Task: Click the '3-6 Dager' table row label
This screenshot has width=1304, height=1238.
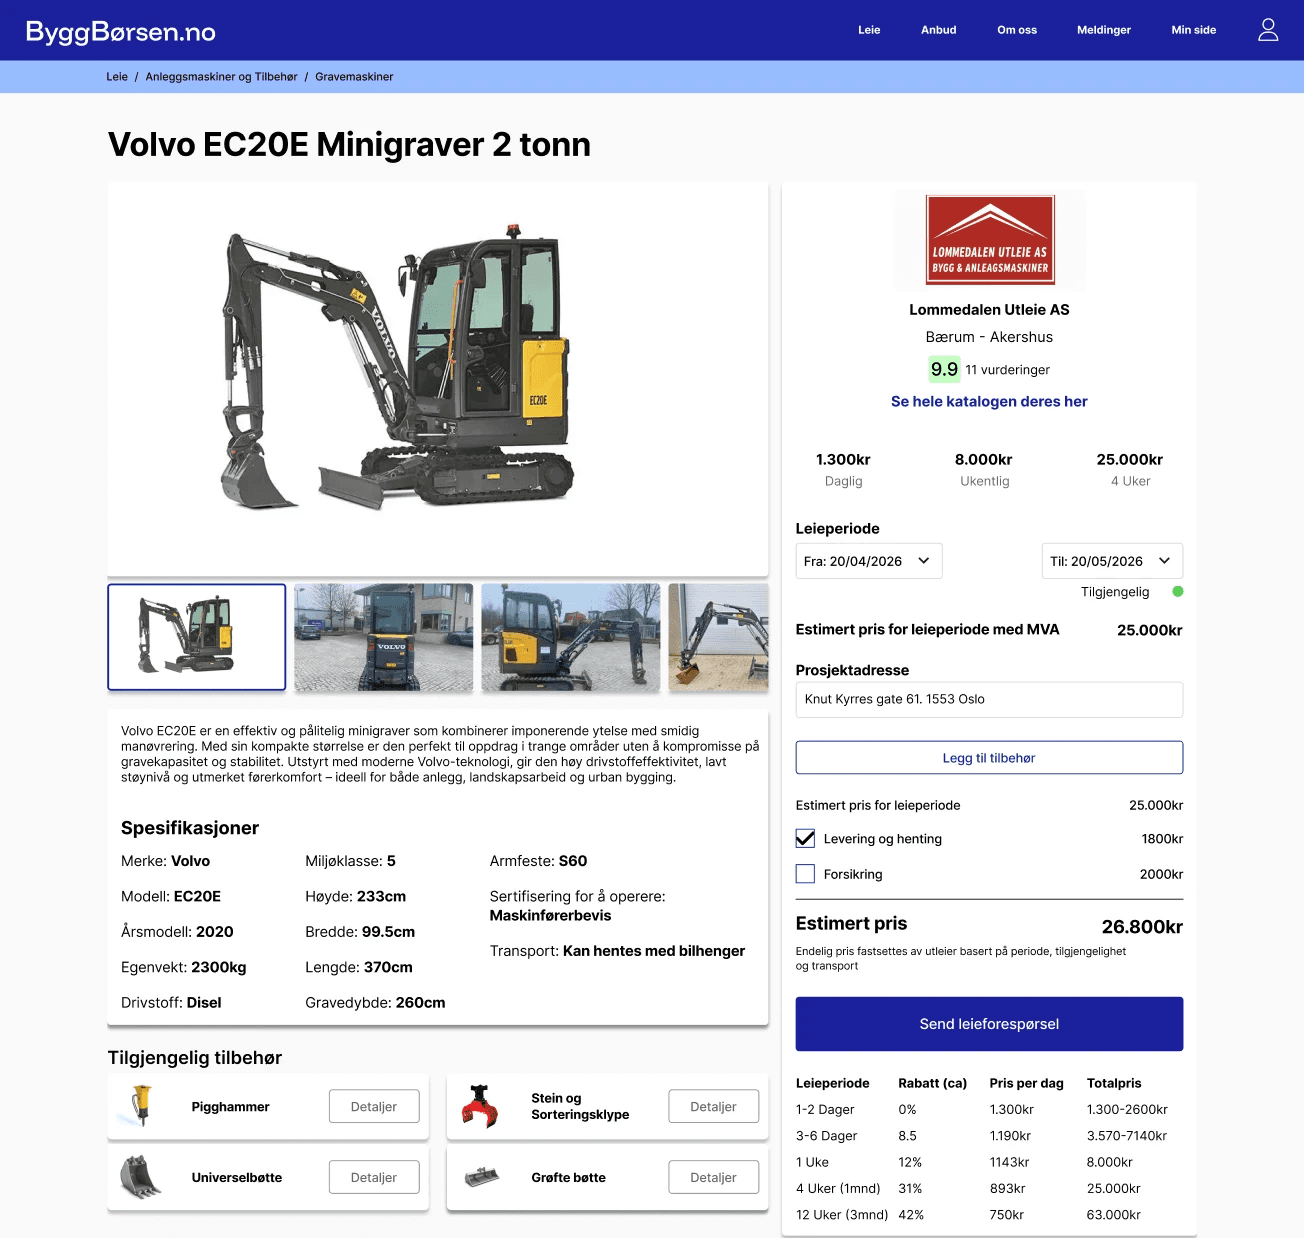Action: click(826, 1136)
